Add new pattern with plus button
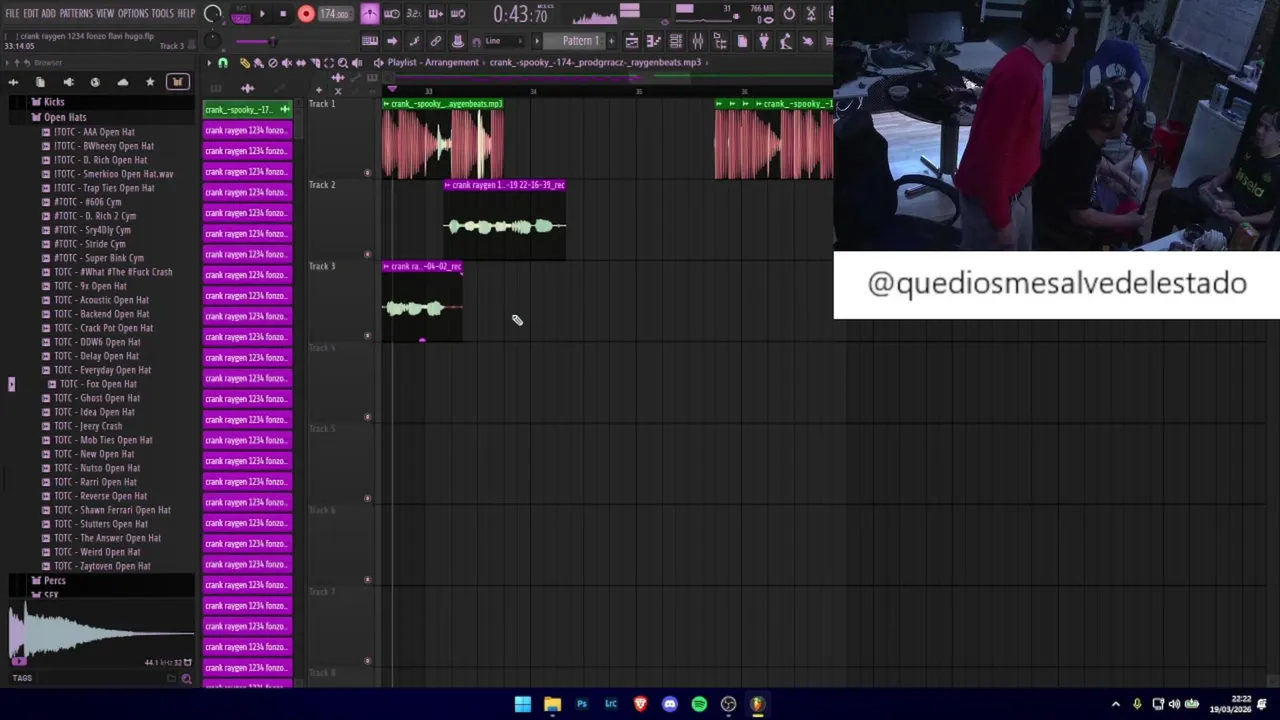Screen dimensions: 1280x720 (x=611, y=41)
